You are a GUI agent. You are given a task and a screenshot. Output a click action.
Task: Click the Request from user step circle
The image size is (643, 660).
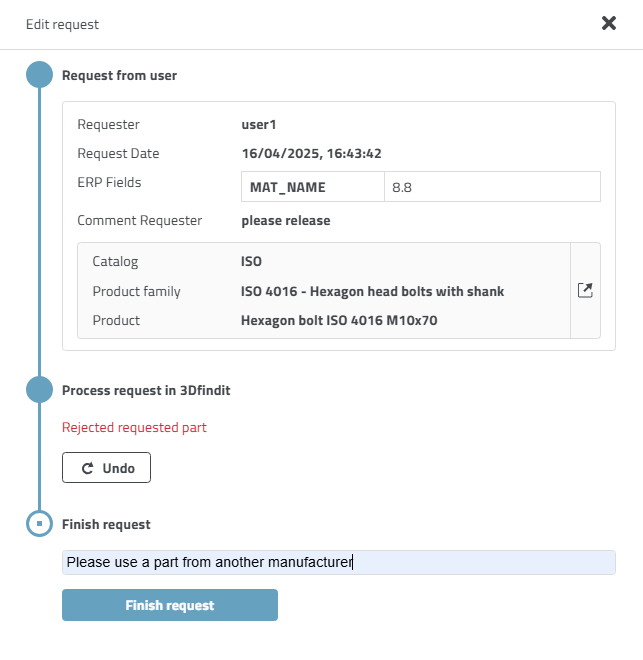point(39,75)
